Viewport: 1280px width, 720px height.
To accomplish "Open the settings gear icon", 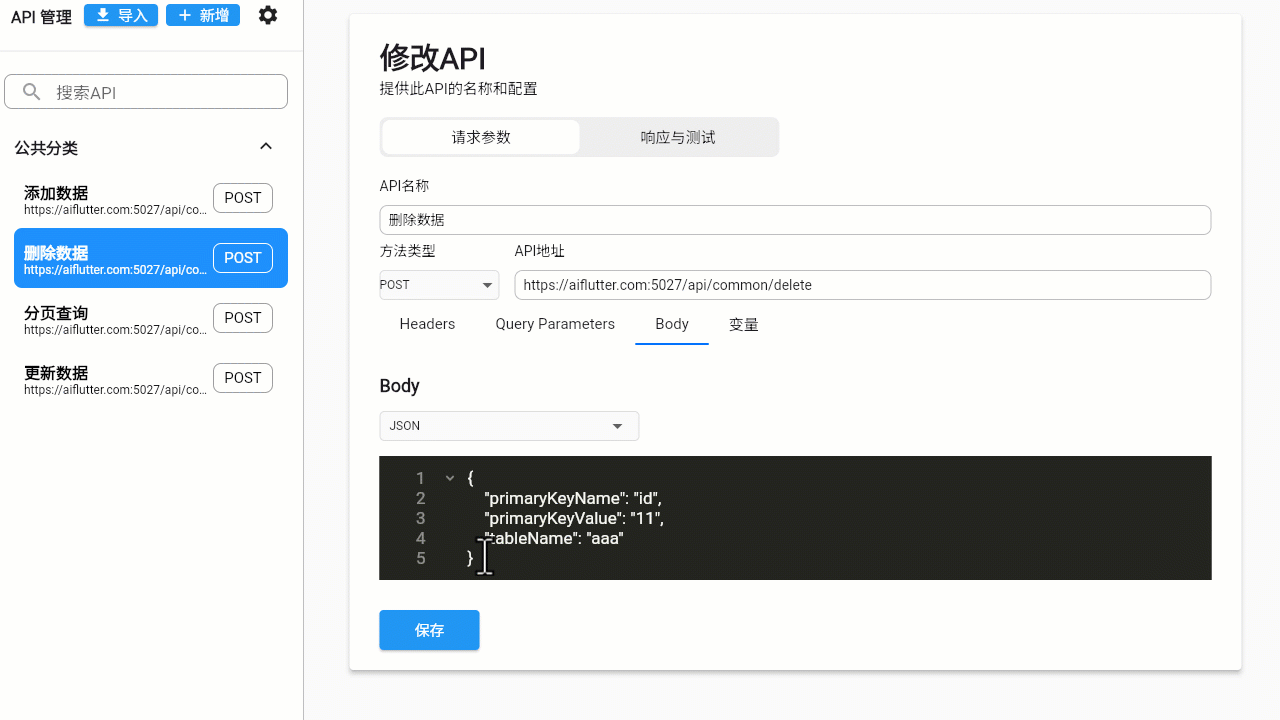I will point(267,15).
